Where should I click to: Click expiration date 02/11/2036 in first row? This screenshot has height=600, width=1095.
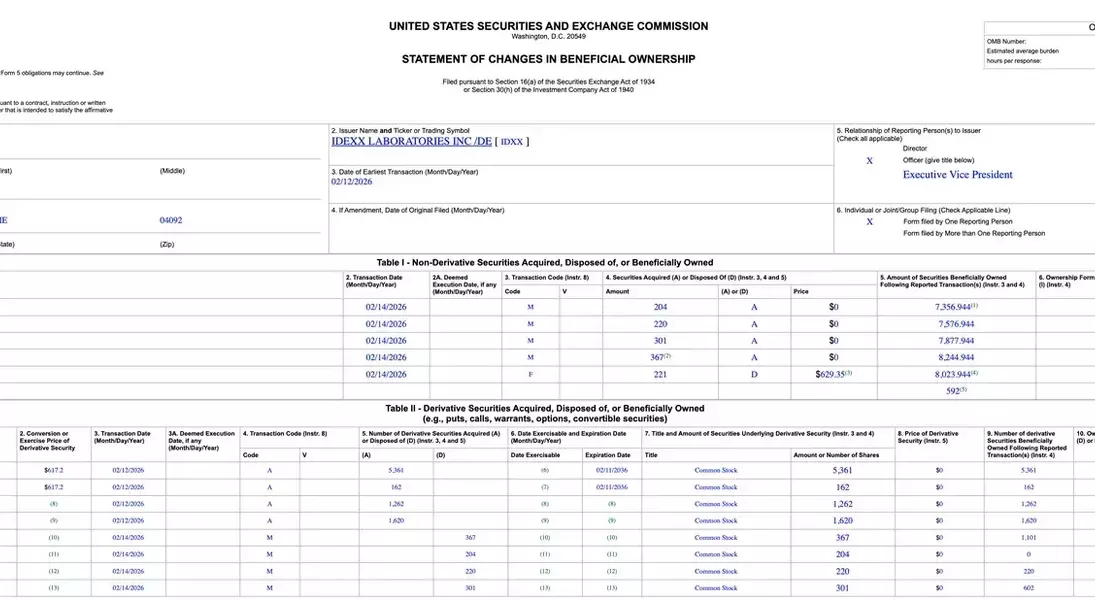tap(612, 470)
